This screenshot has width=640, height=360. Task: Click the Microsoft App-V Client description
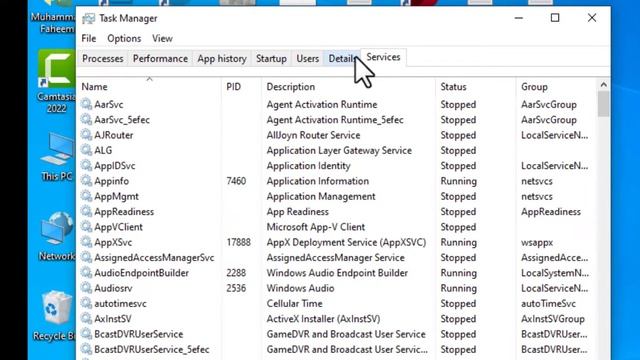316,227
